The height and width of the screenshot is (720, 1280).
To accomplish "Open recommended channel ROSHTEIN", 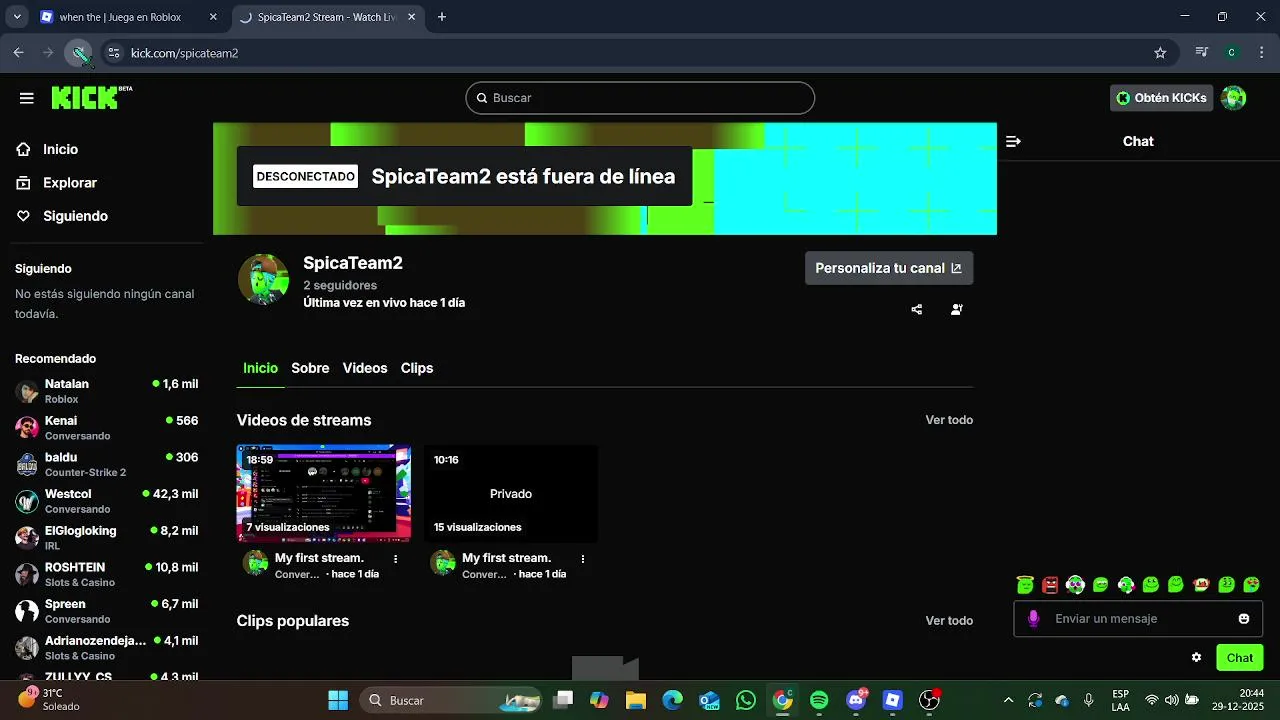I will coord(106,574).
